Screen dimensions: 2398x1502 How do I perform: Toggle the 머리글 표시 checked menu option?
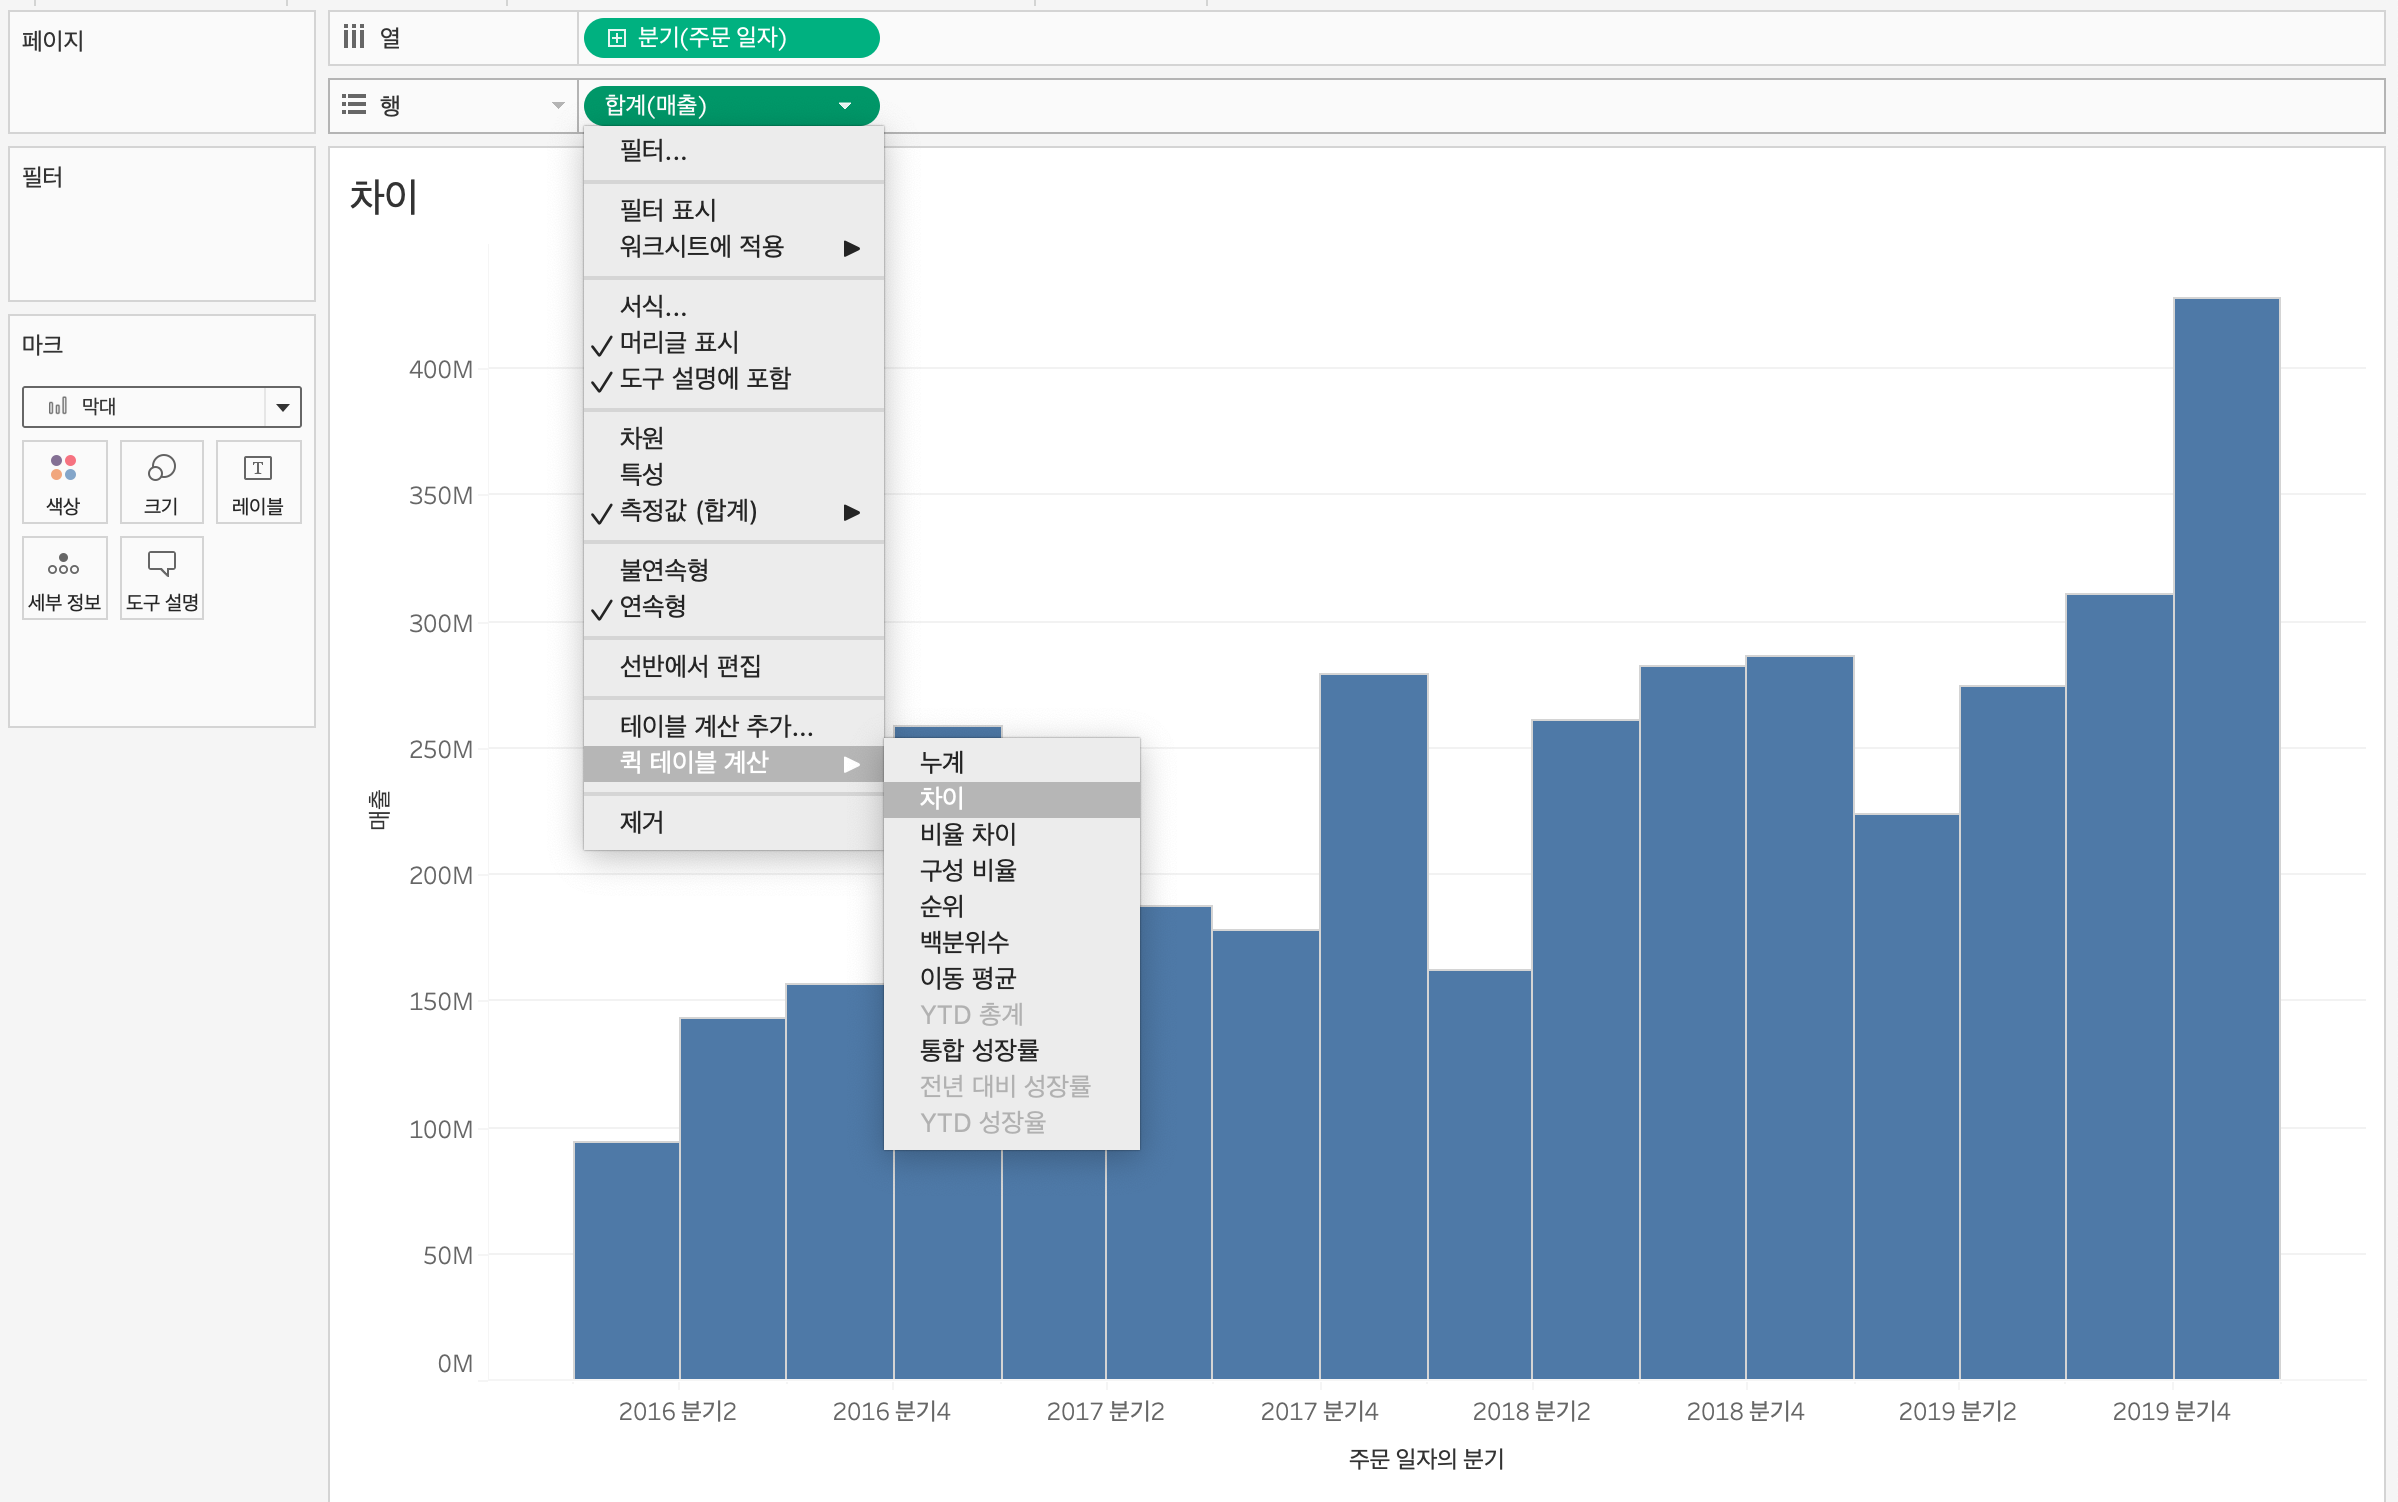click(x=679, y=343)
